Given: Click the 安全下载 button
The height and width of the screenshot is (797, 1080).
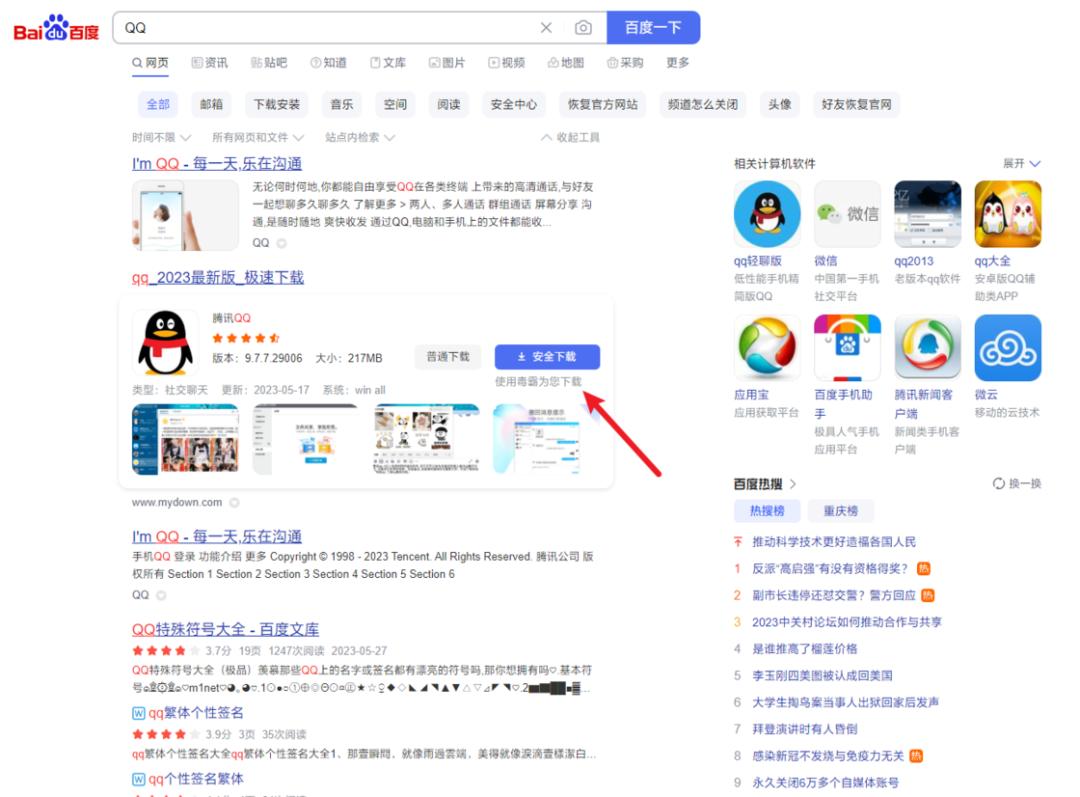Looking at the screenshot, I should [547, 357].
